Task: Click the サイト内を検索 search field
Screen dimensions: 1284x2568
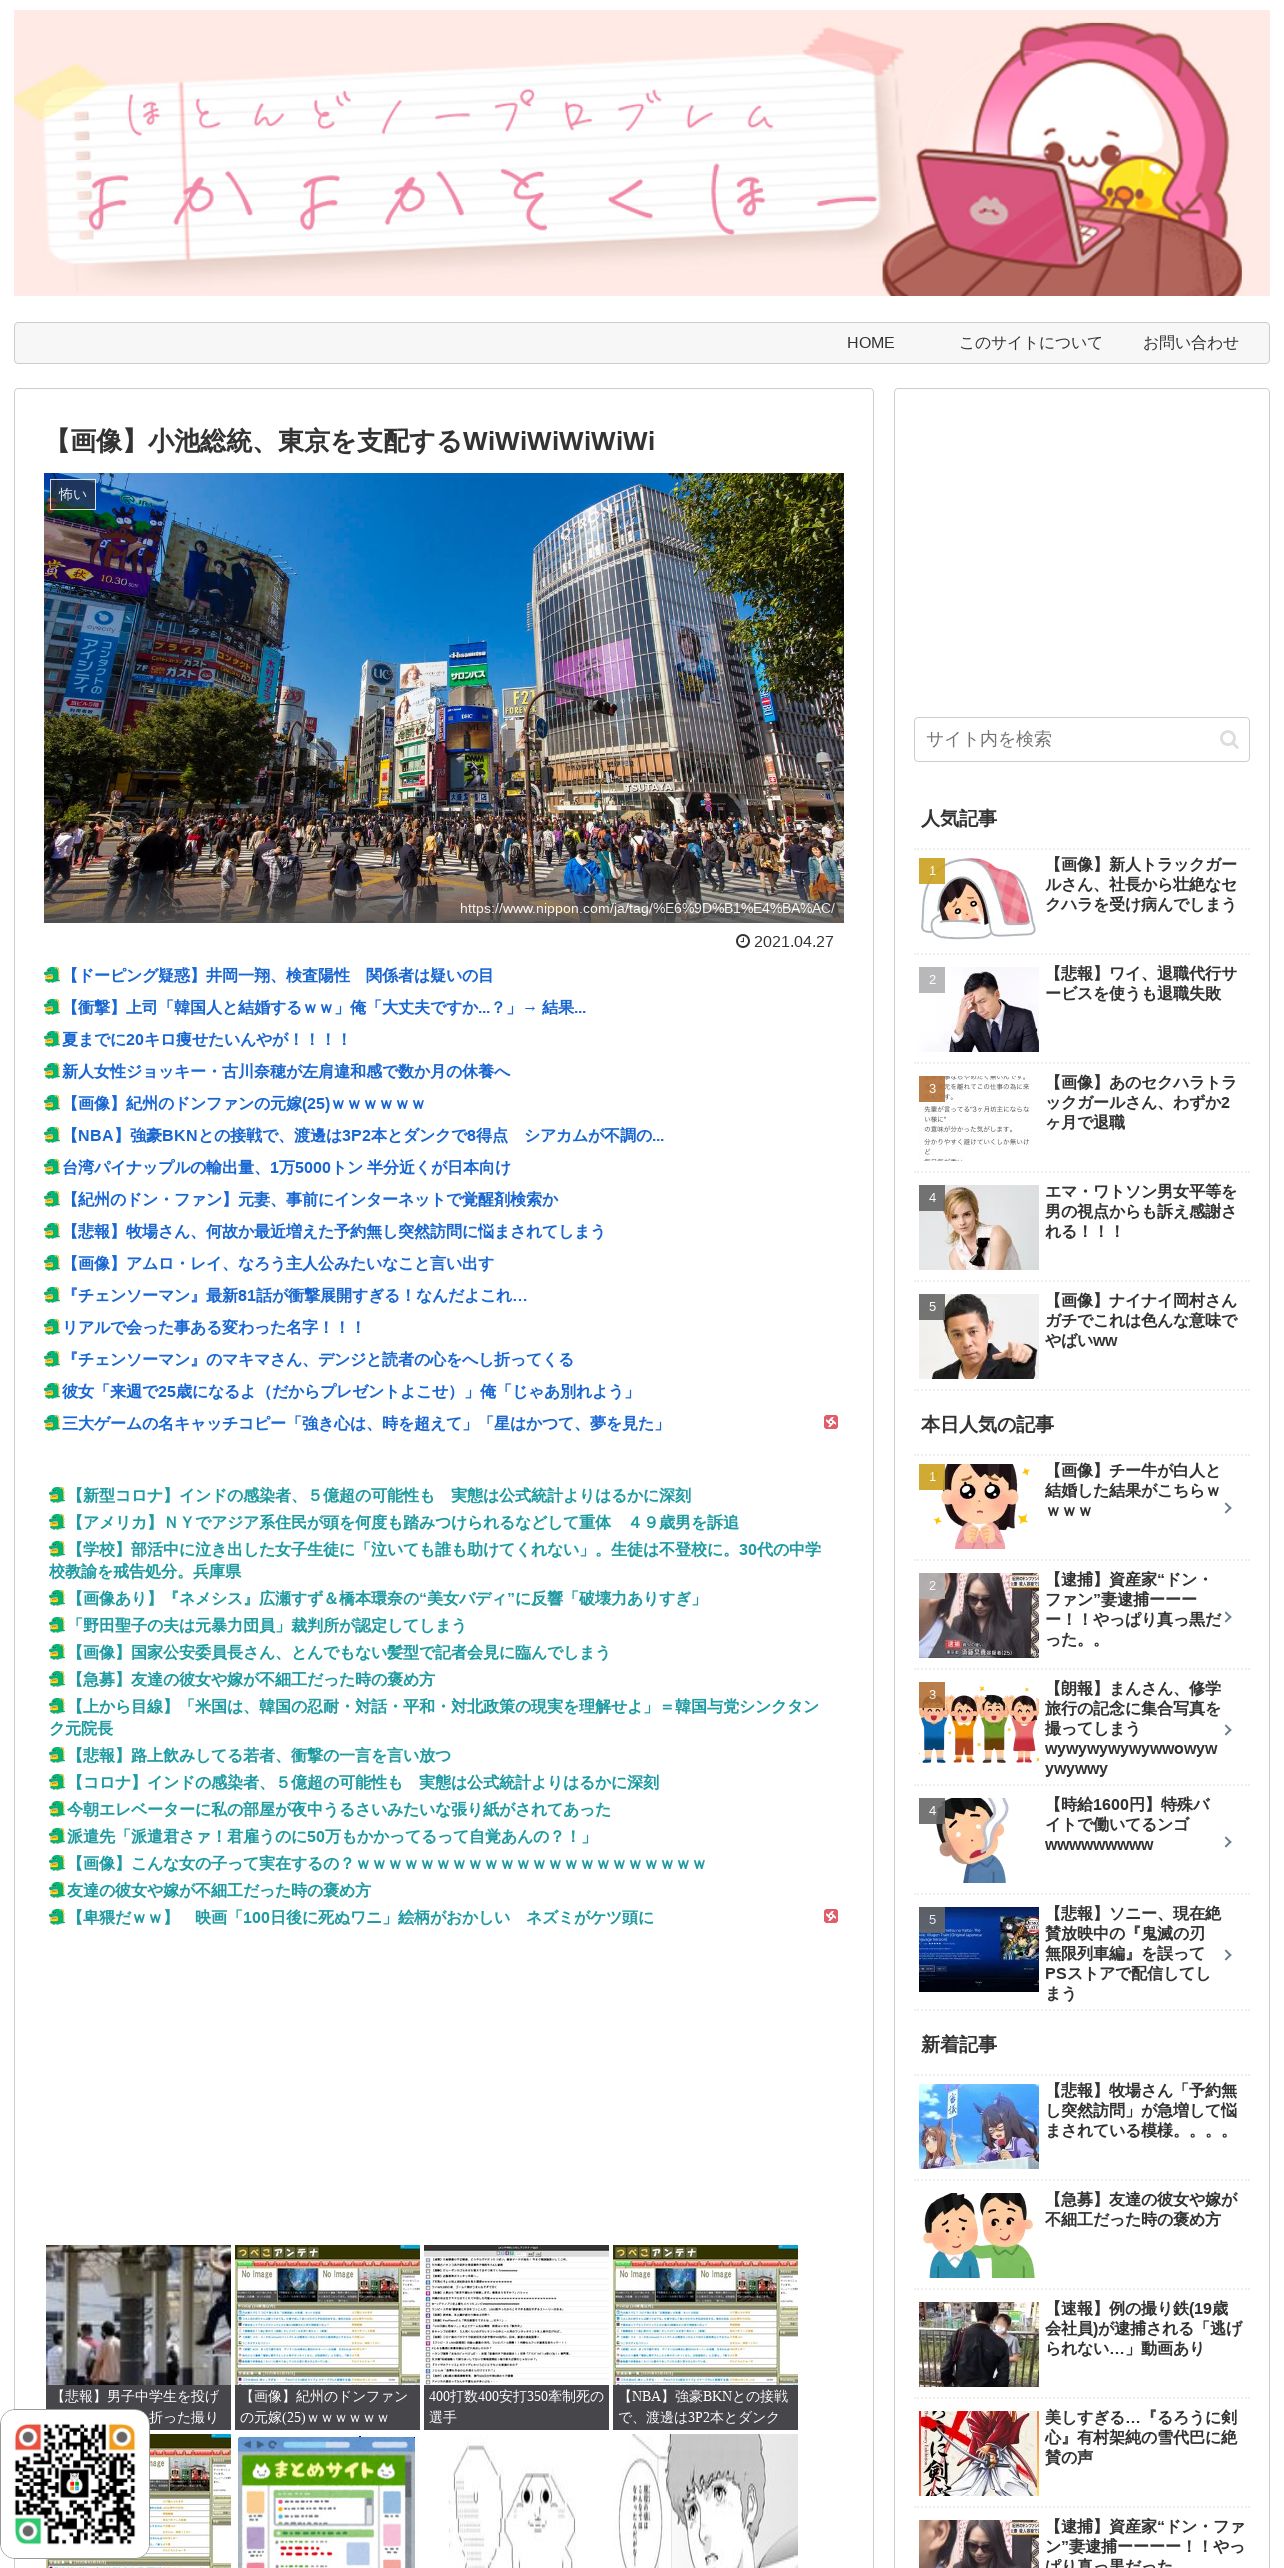Action: pos(1081,739)
